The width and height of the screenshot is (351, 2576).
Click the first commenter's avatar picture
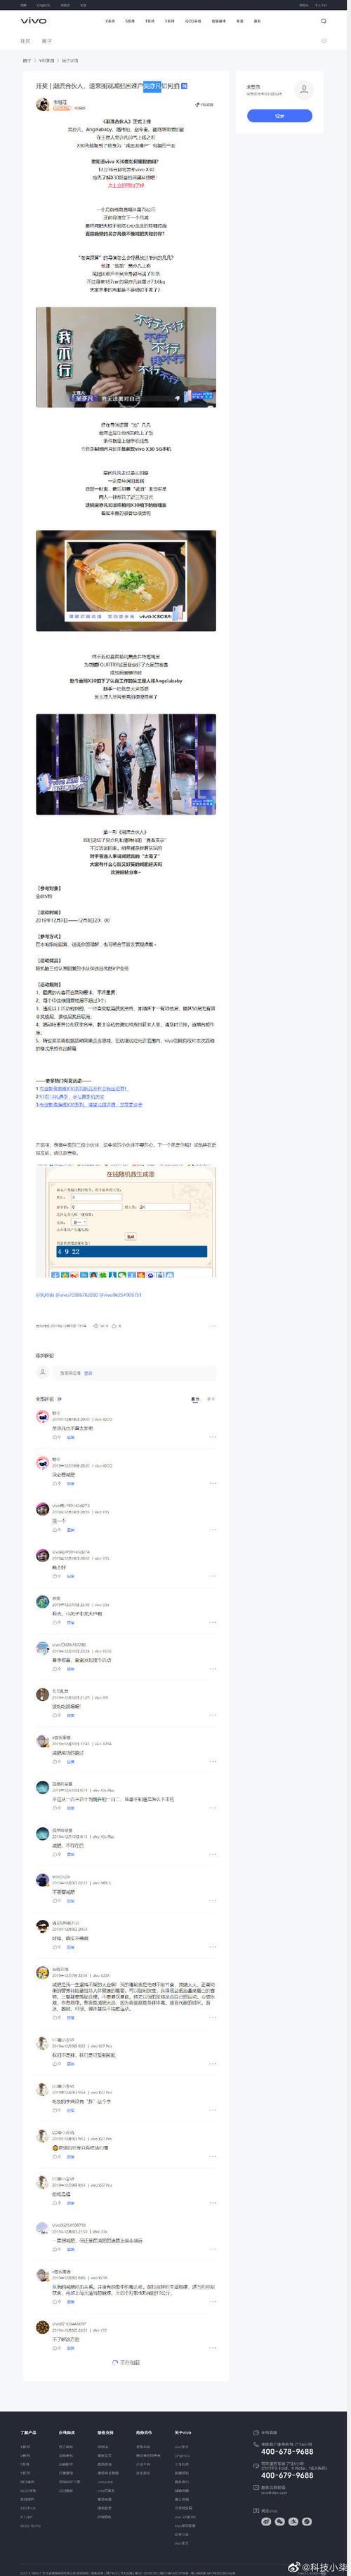42,1416
